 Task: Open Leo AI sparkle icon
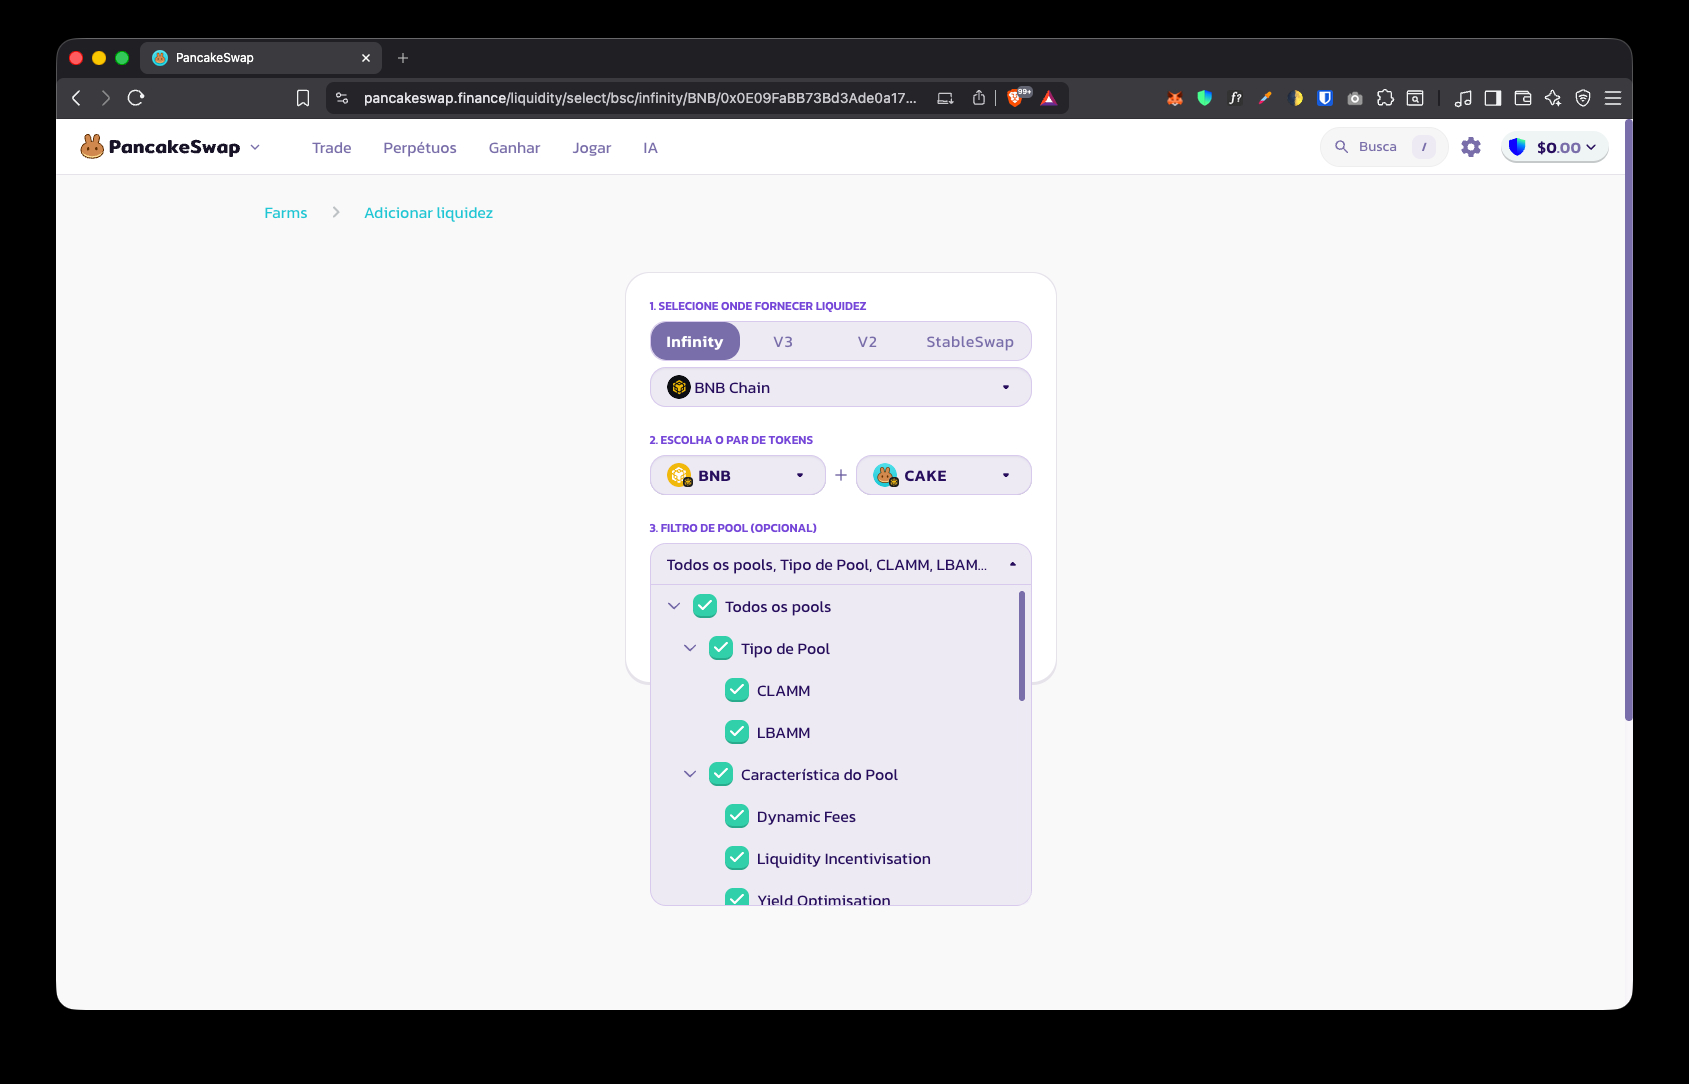[x=1553, y=98]
